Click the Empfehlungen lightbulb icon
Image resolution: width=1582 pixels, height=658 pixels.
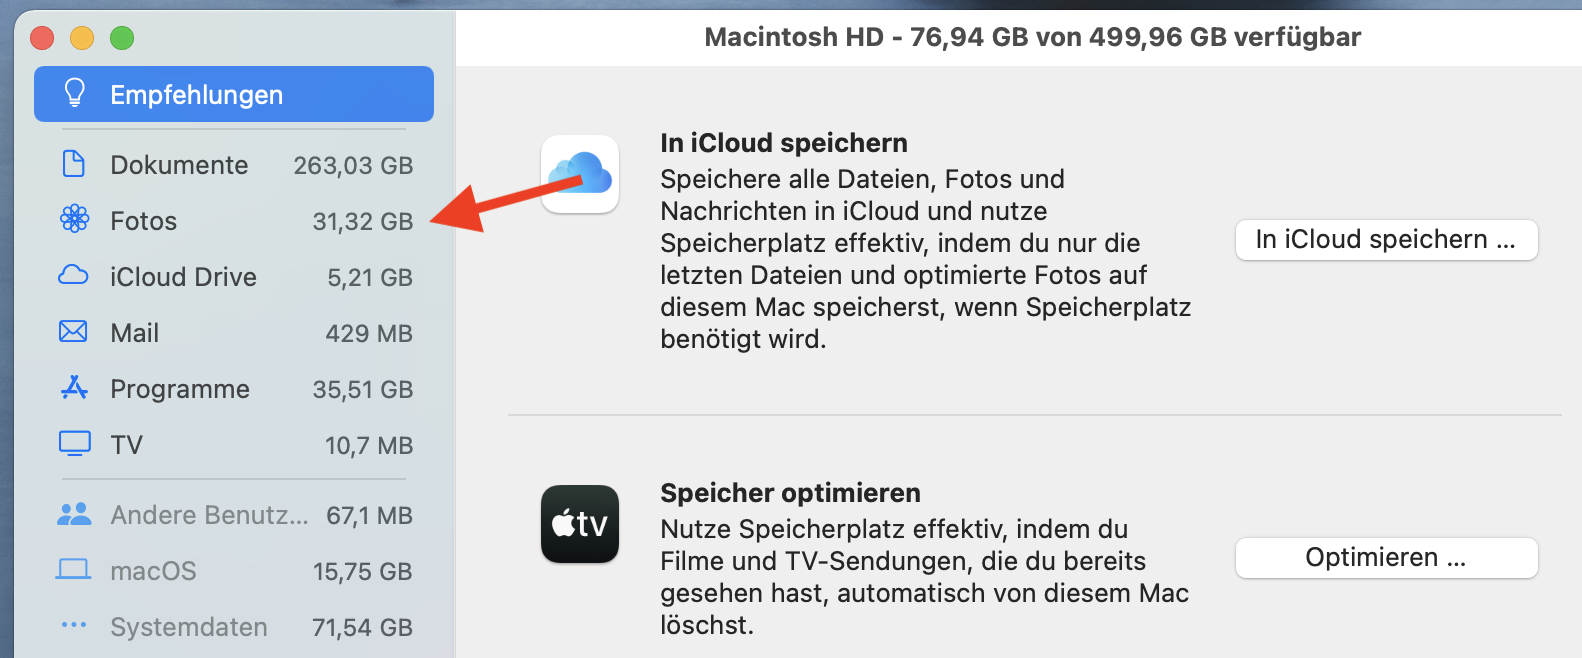tap(74, 93)
